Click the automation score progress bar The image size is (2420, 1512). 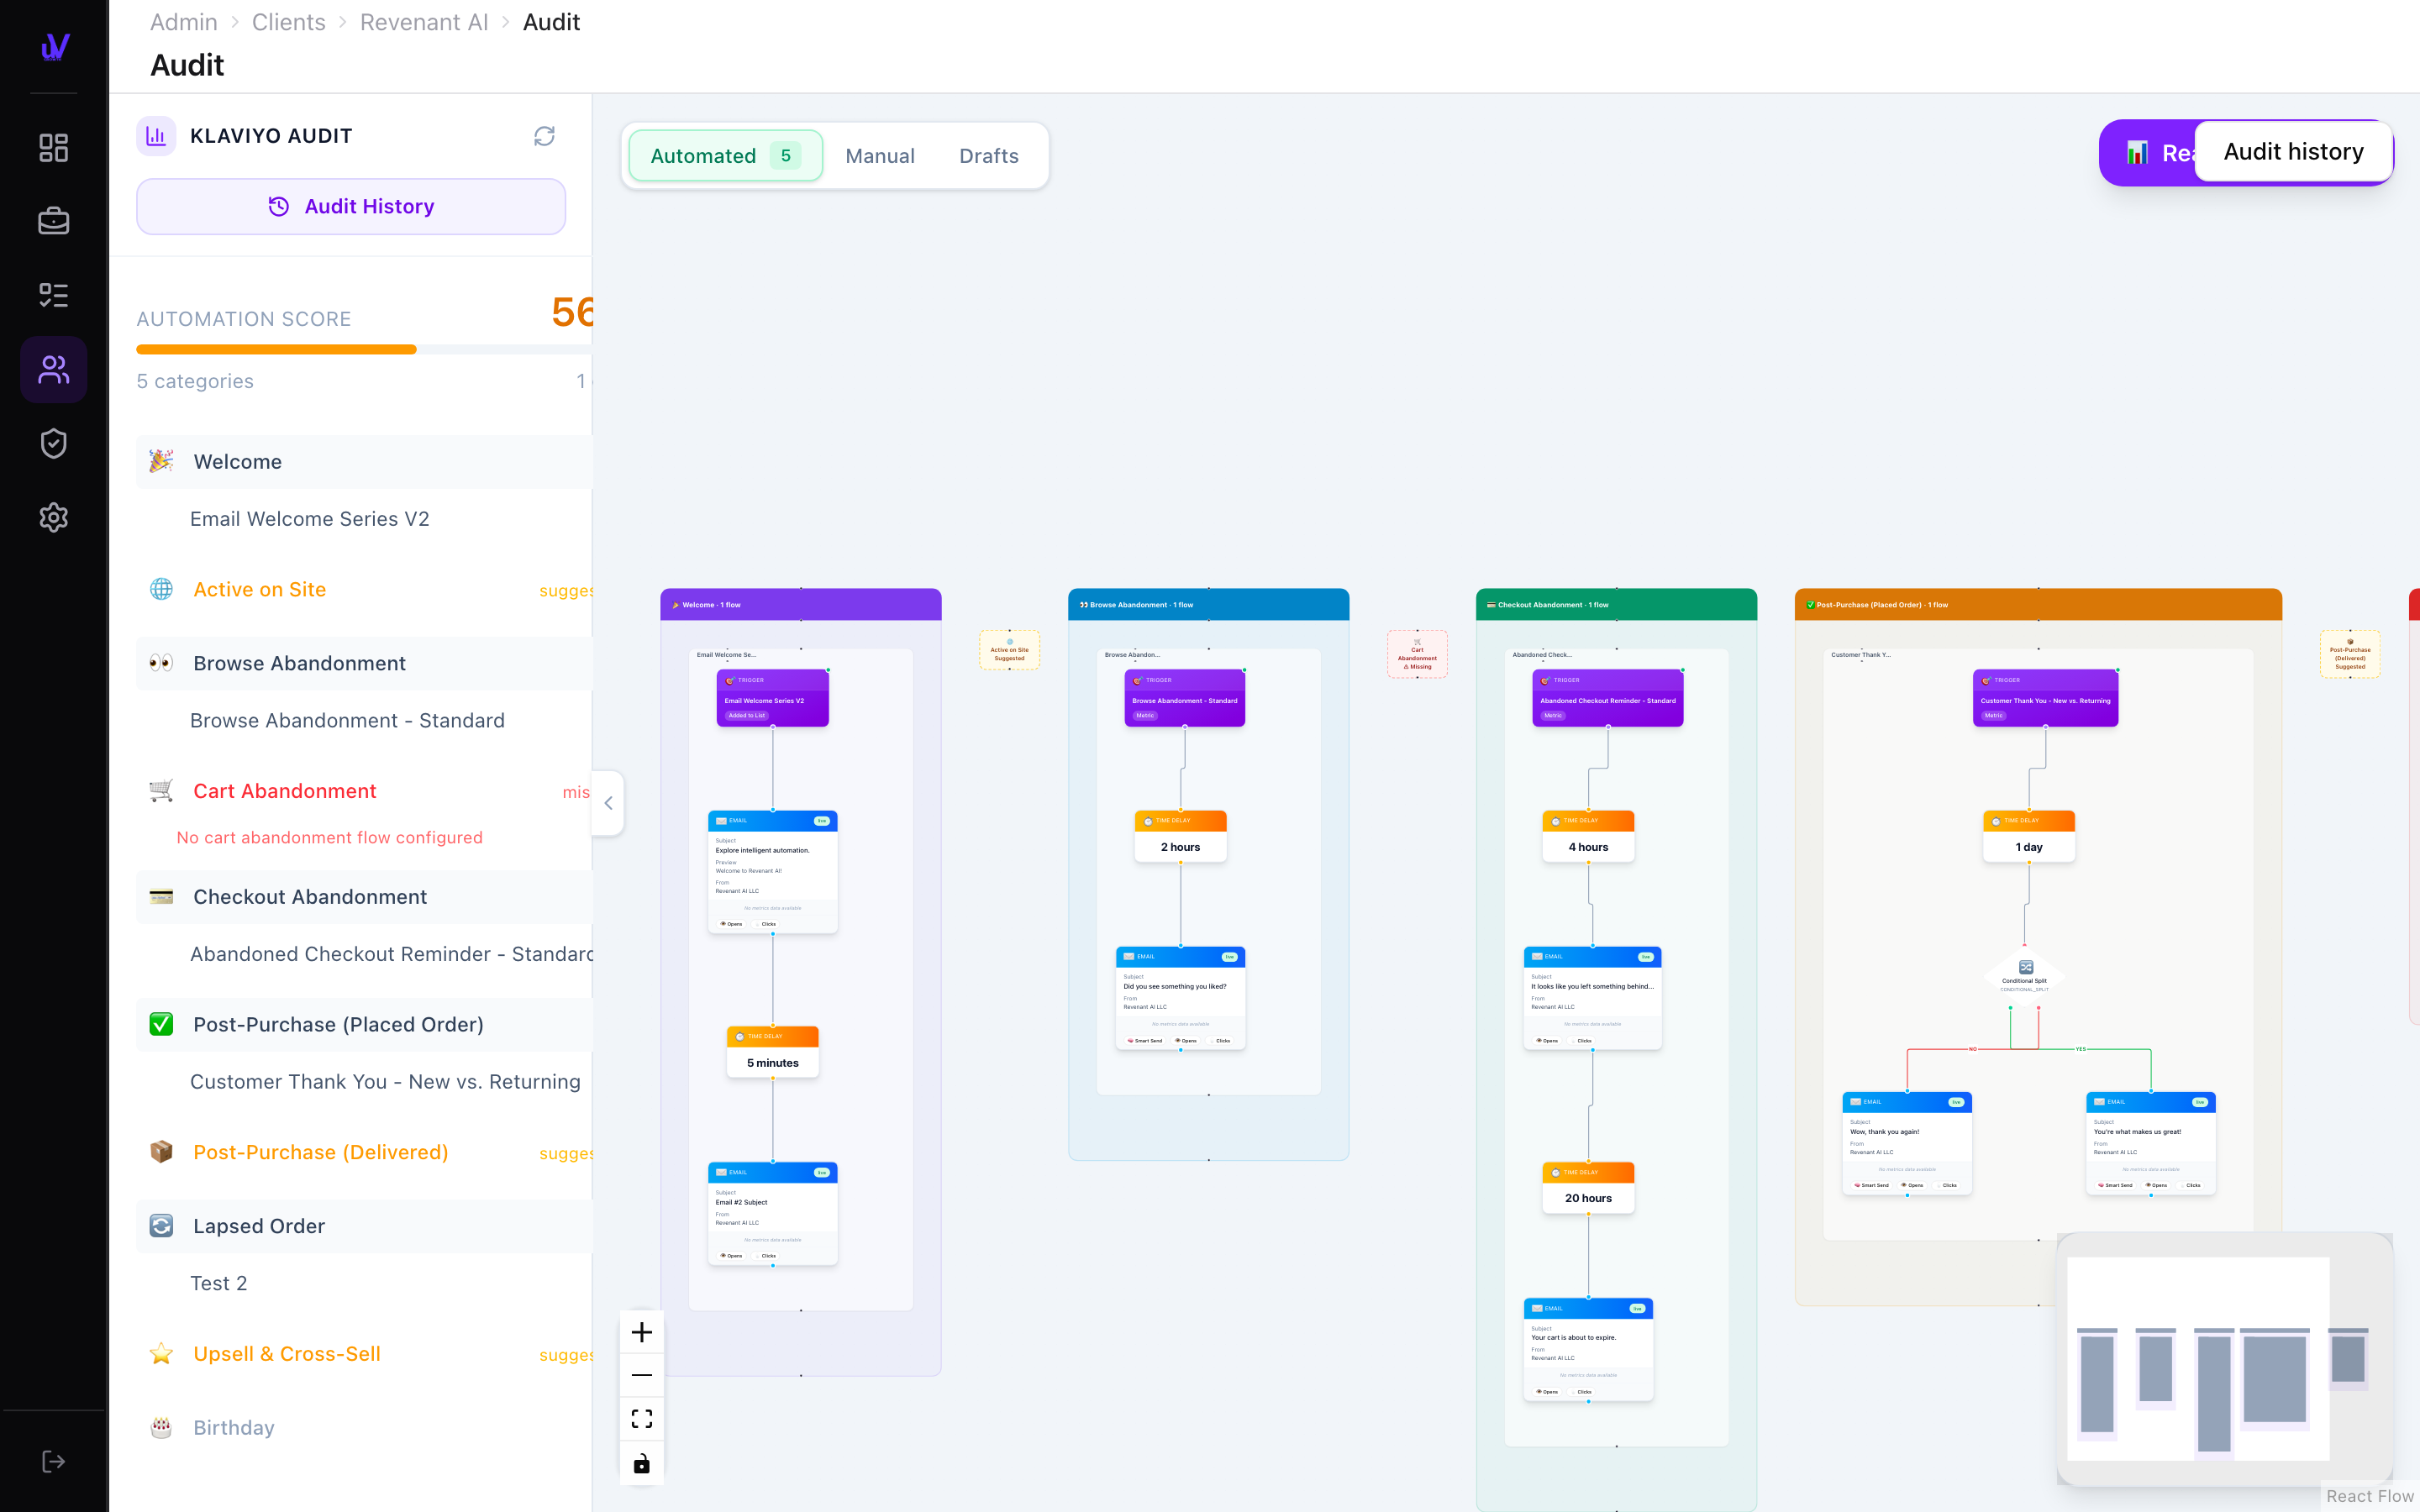tap(364, 350)
